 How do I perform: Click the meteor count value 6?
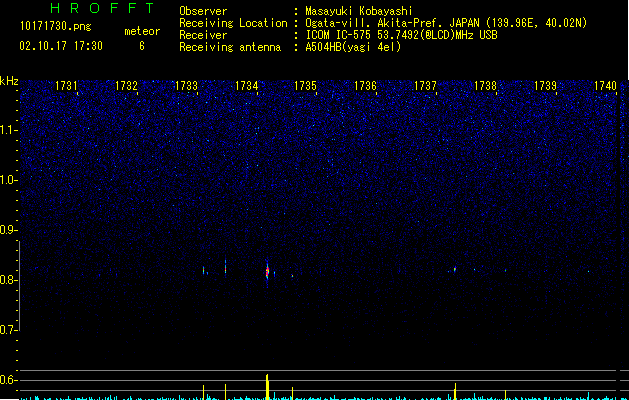pyautogui.click(x=142, y=46)
